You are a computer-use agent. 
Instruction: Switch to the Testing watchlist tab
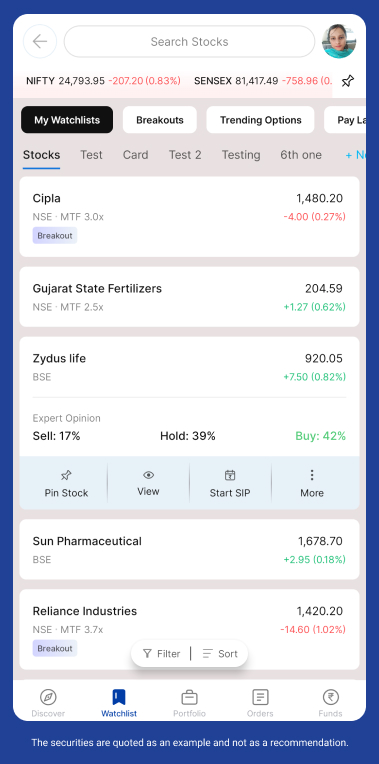[x=241, y=155]
